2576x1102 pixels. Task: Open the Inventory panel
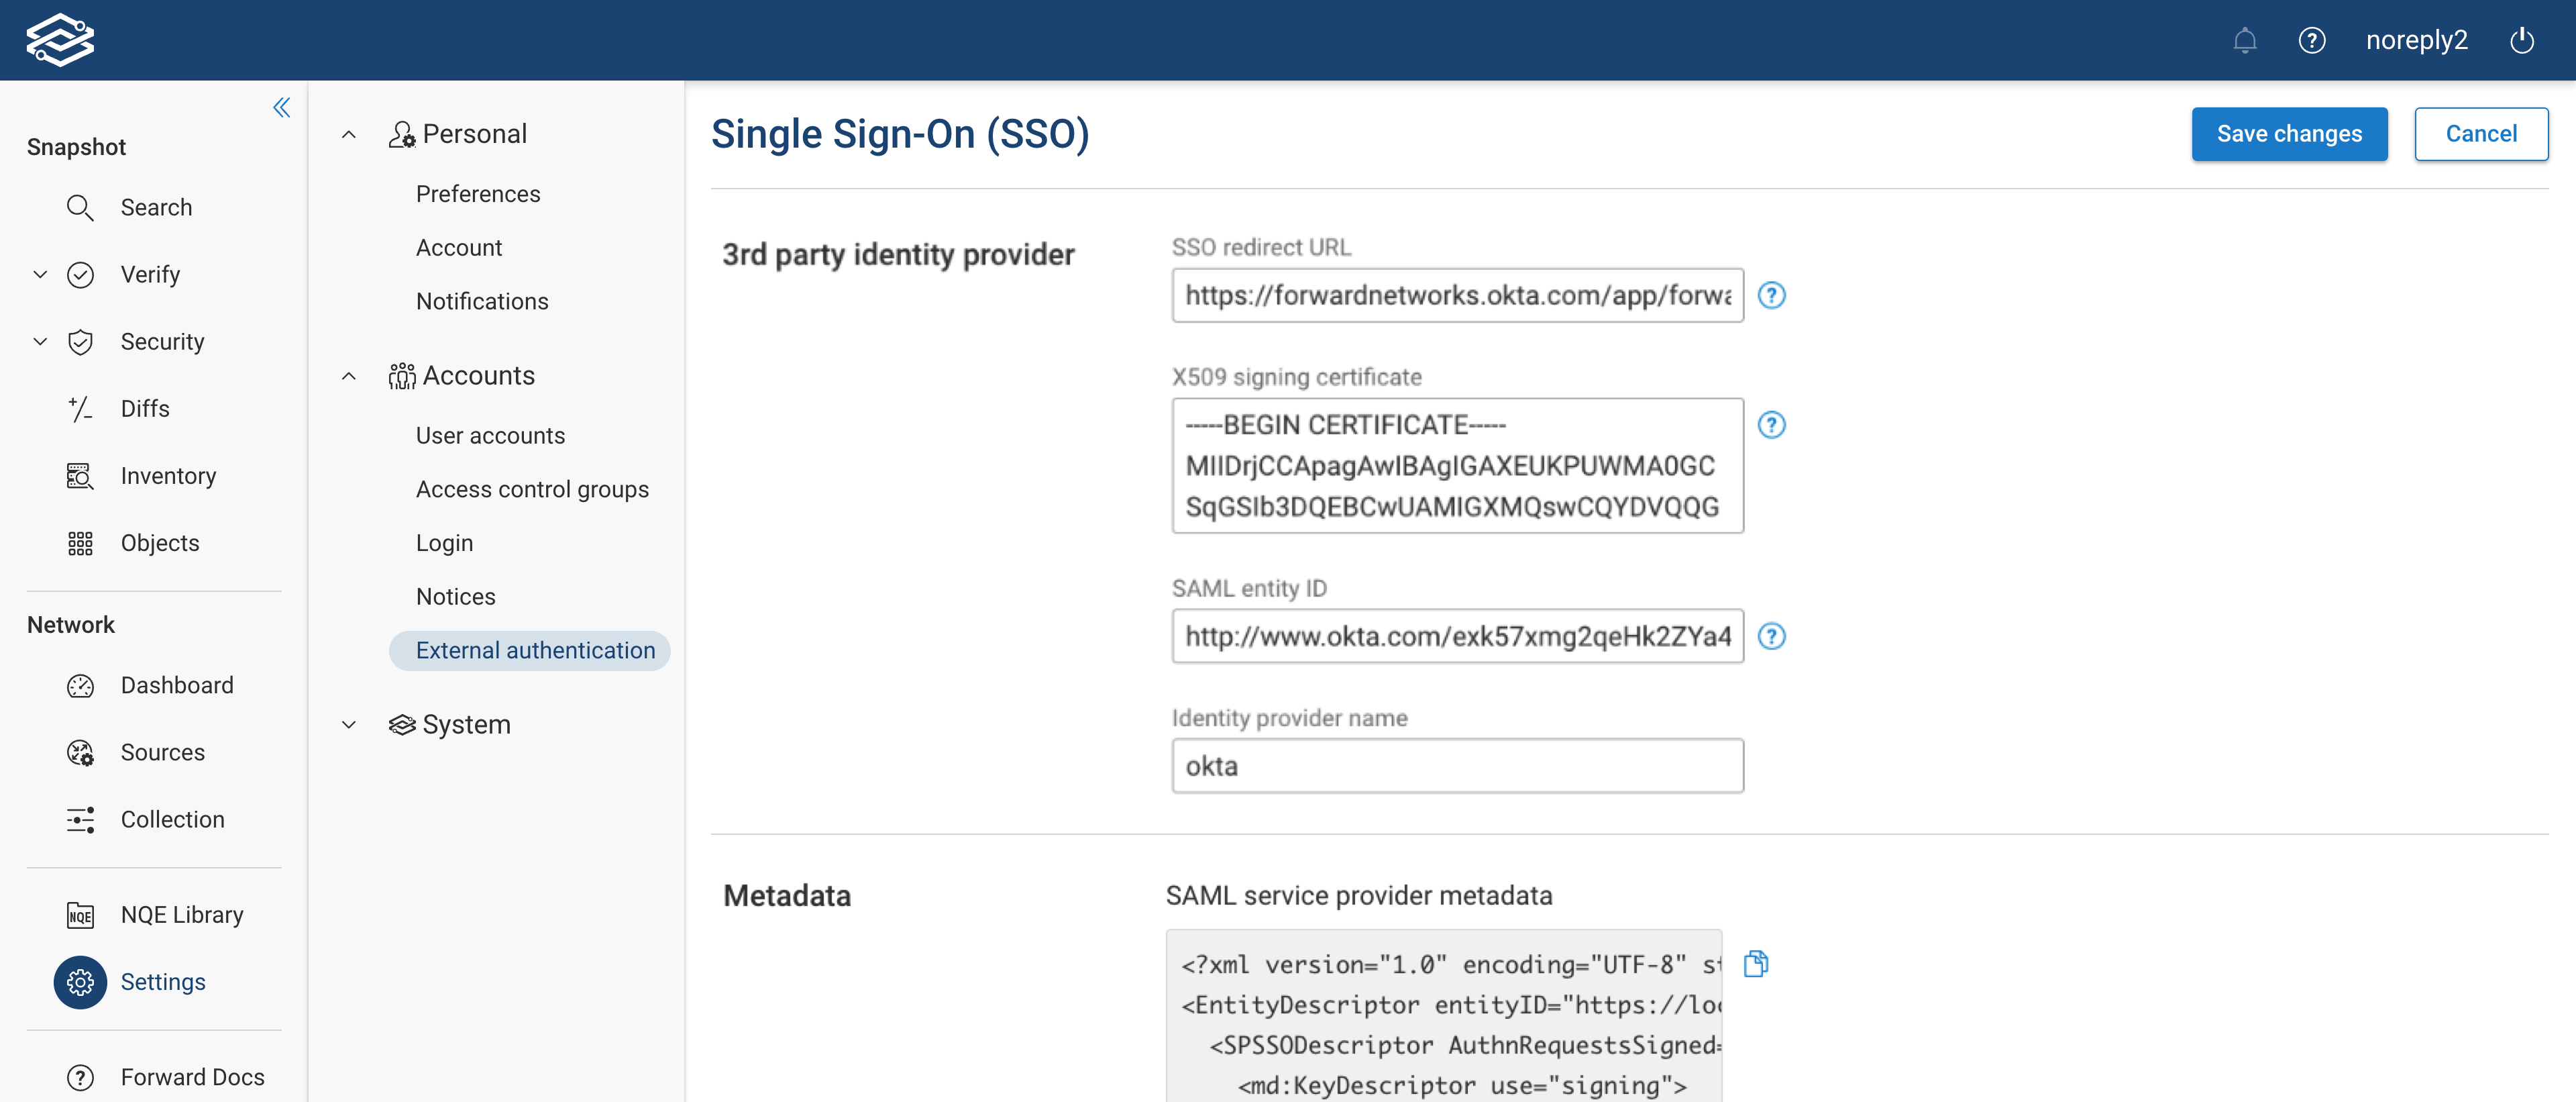(168, 475)
